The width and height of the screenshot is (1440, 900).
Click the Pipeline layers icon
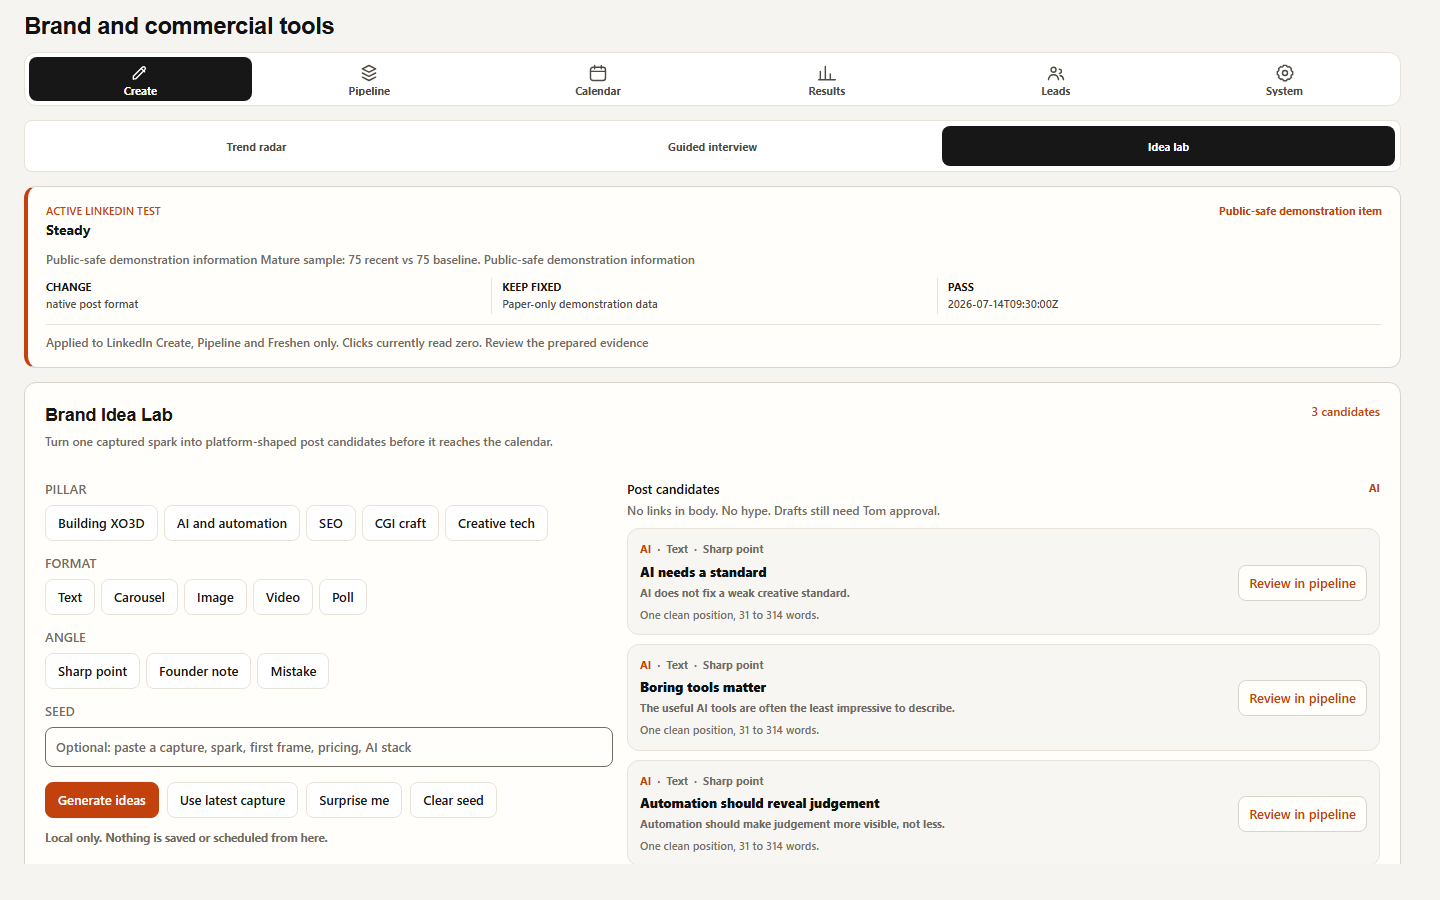tap(369, 73)
